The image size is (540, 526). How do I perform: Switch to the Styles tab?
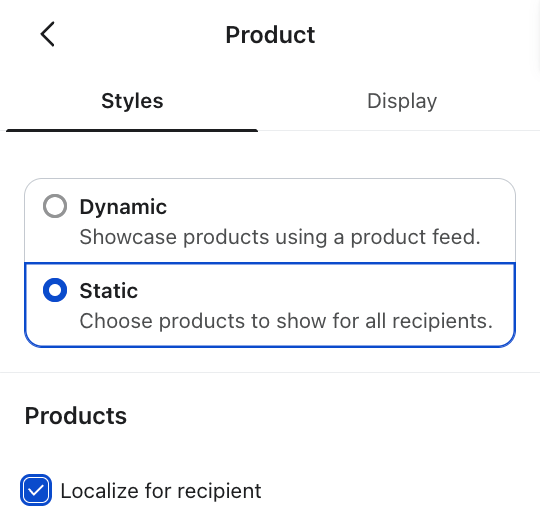132,101
